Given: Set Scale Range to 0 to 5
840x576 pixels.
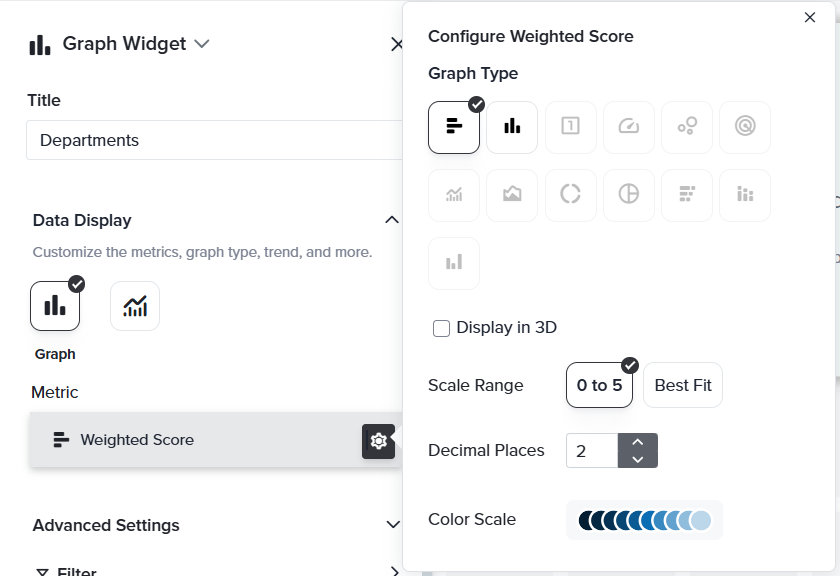Looking at the screenshot, I should (599, 385).
